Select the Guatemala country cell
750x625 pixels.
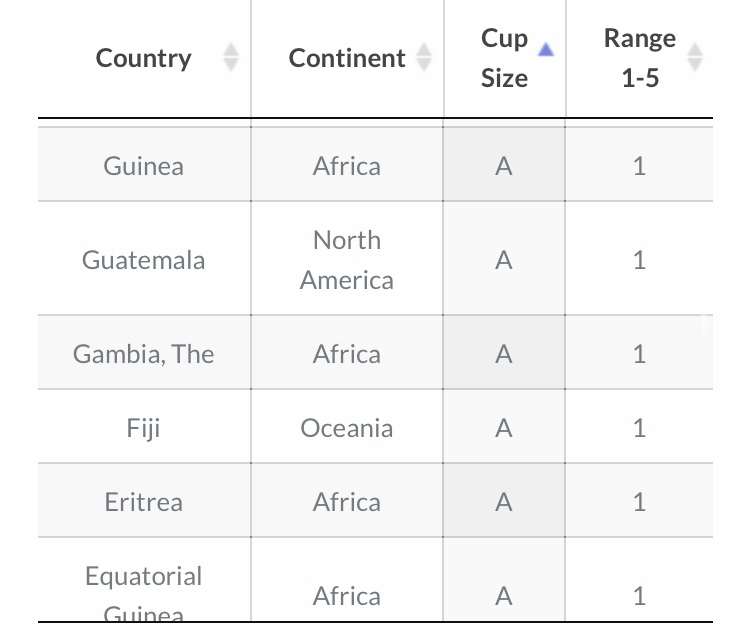tap(144, 258)
